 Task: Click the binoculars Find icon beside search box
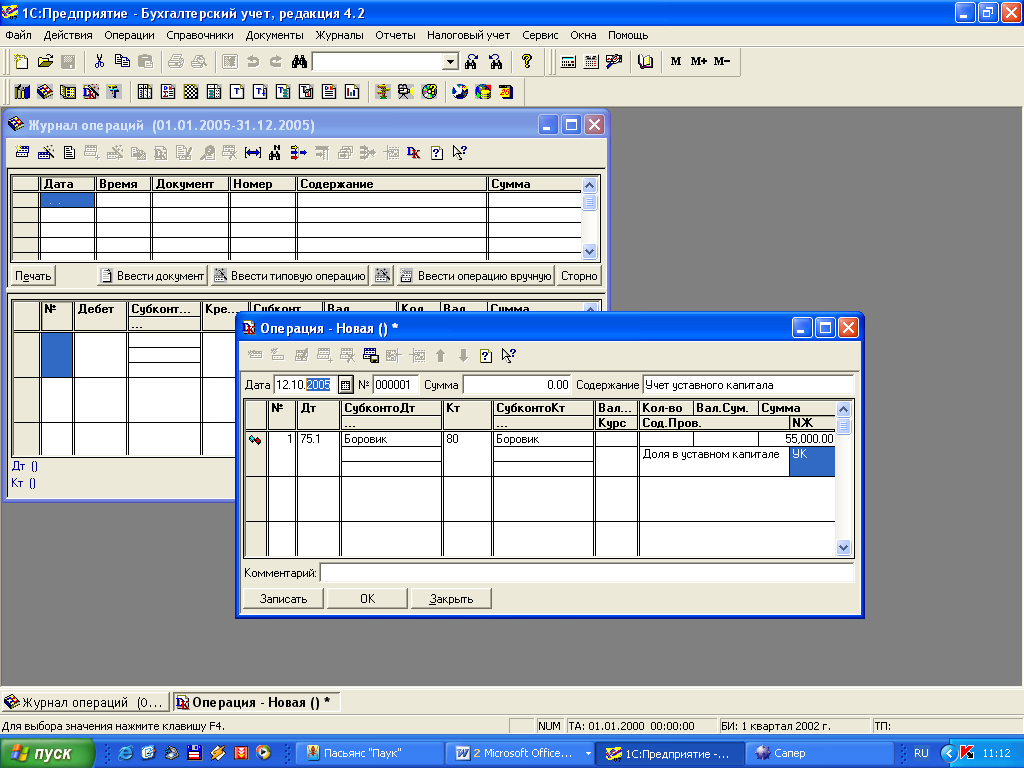click(x=299, y=61)
